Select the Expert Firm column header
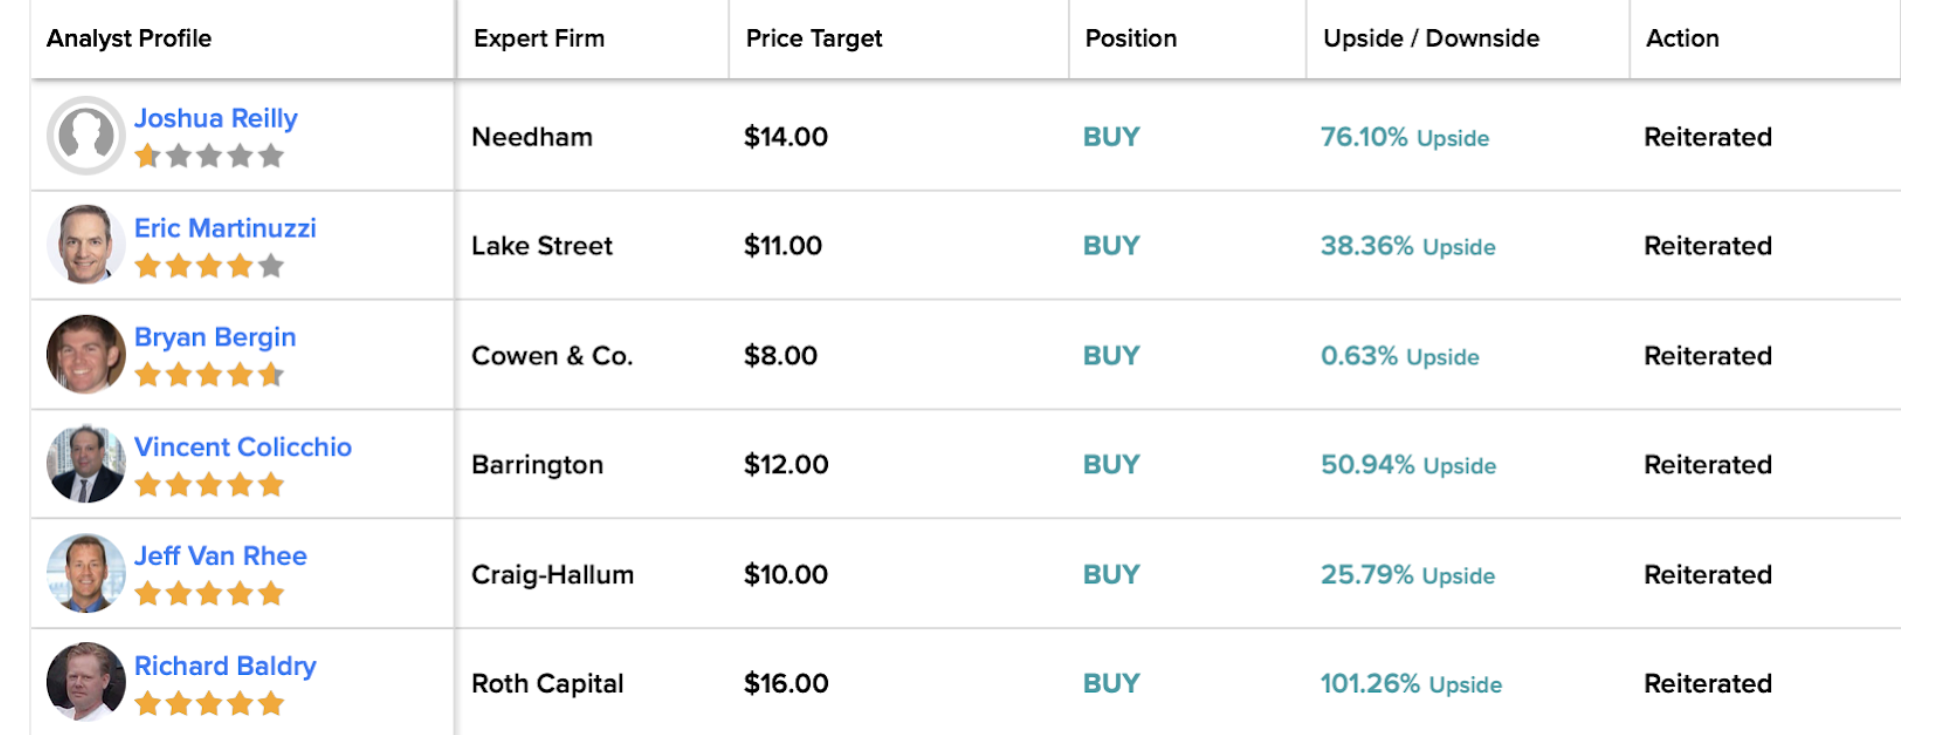The height and width of the screenshot is (755, 1938). click(539, 39)
